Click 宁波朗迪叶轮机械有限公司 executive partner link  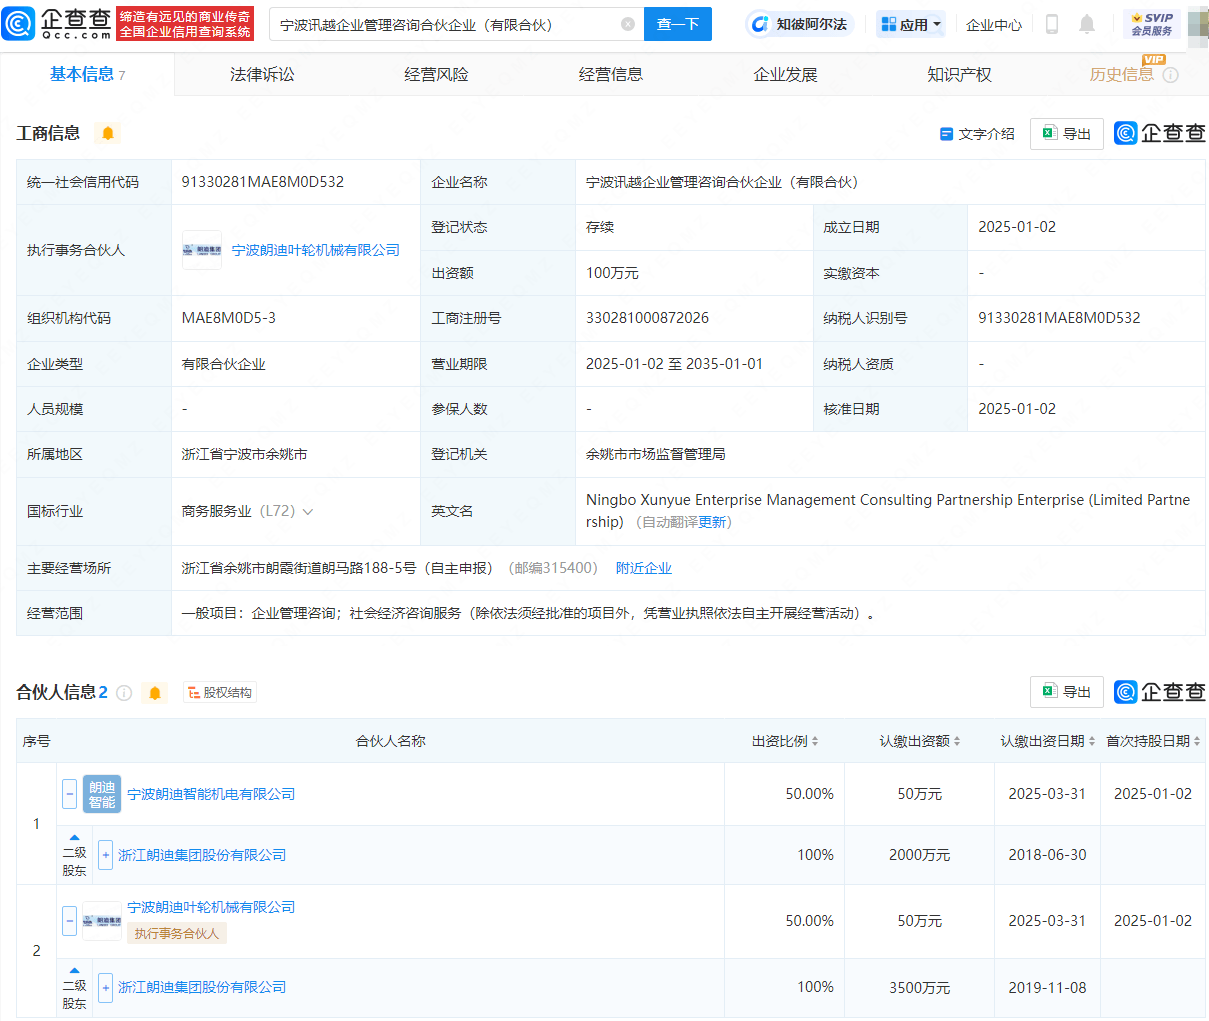pos(316,250)
